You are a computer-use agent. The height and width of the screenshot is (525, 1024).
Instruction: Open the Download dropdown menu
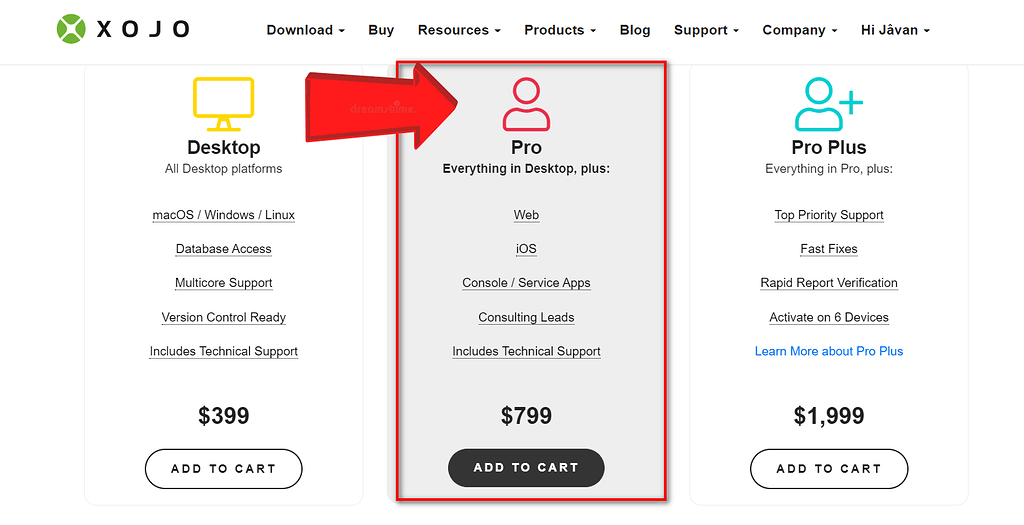point(305,30)
